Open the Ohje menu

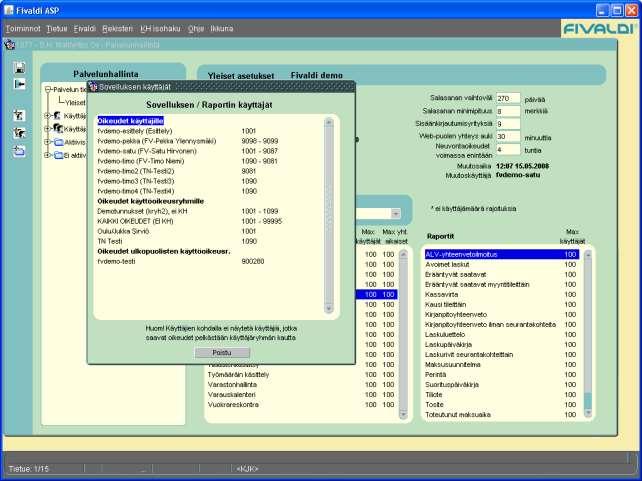pyautogui.click(x=196, y=29)
